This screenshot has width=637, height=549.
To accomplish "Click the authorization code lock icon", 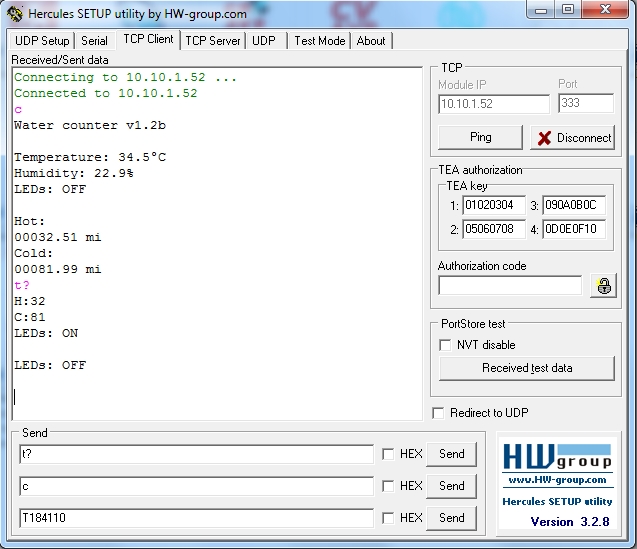I will (603, 286).
